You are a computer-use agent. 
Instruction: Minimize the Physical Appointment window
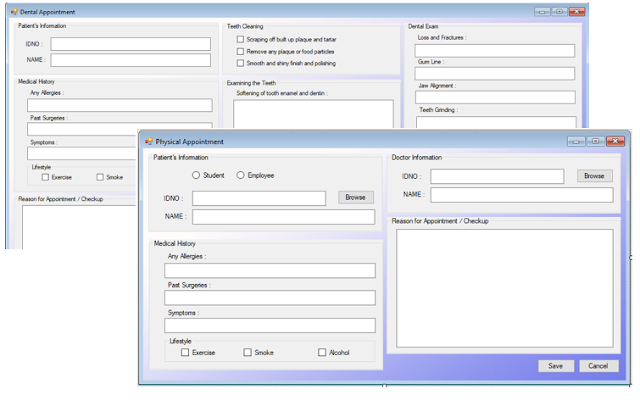[576, 141]
